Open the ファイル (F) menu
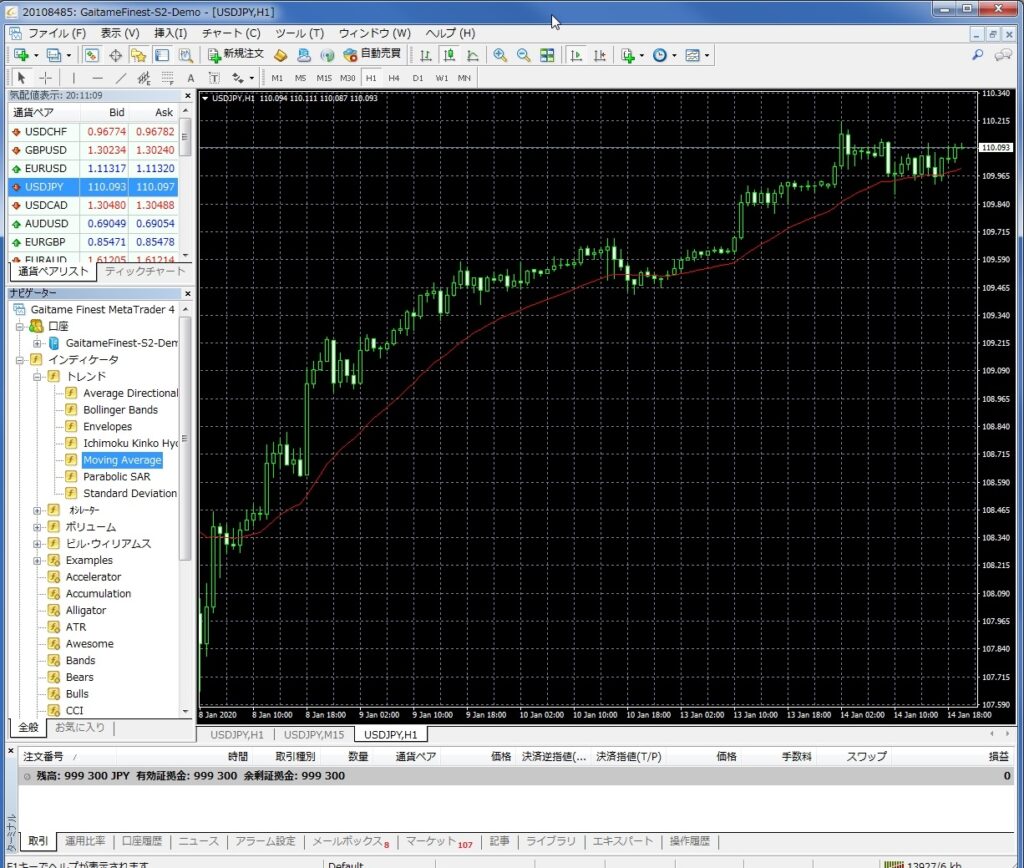This screenshot has width=1024, height=868. coord(56,33)
